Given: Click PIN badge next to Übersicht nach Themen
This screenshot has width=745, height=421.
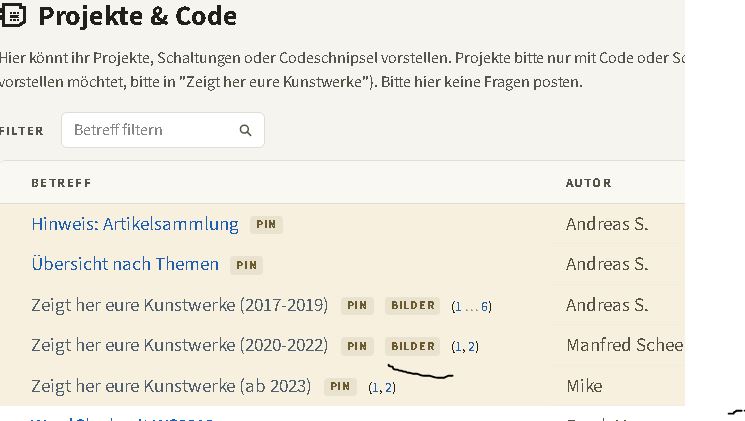Looking at the screenshot, I should coord(247,265).
